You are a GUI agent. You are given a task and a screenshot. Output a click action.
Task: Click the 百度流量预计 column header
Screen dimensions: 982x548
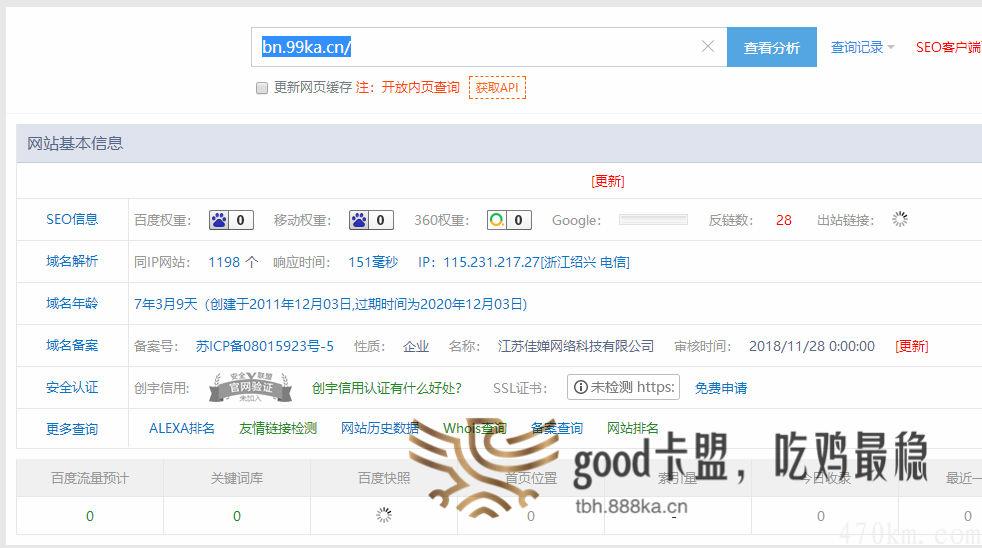90,478
